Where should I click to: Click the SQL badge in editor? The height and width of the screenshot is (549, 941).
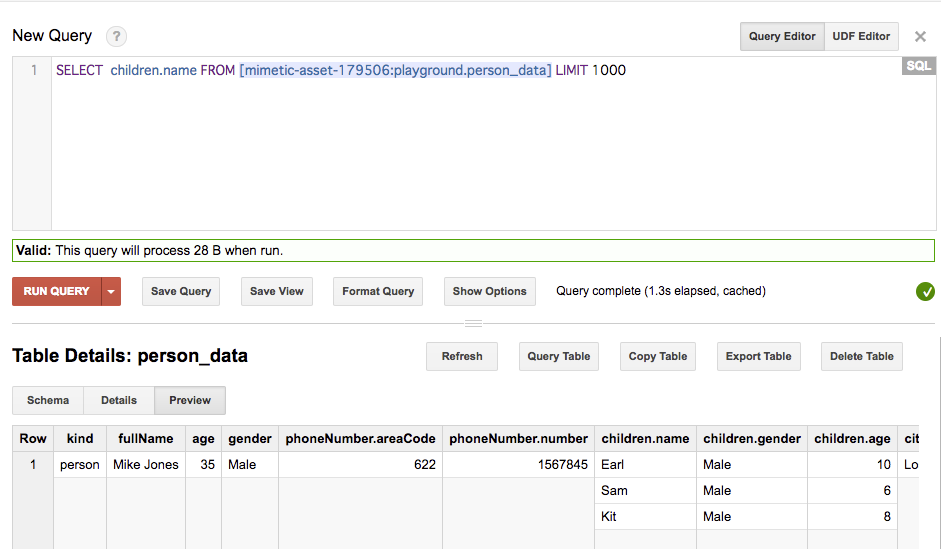[918, 66]
